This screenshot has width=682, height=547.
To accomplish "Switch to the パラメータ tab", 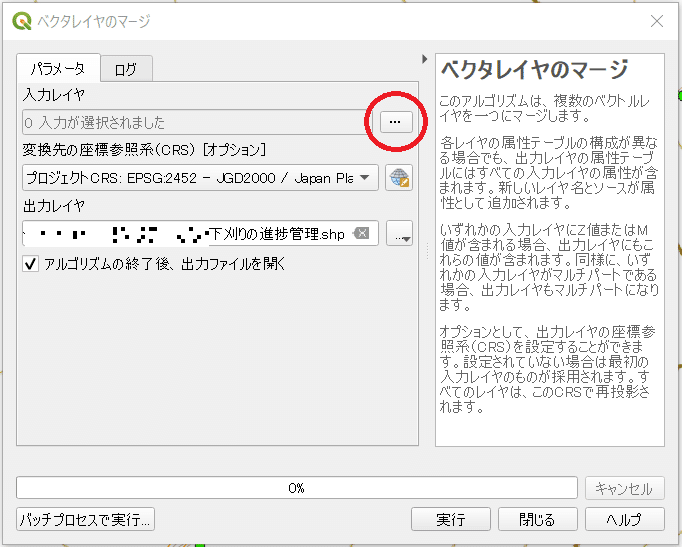I will (x=58, y=69).
